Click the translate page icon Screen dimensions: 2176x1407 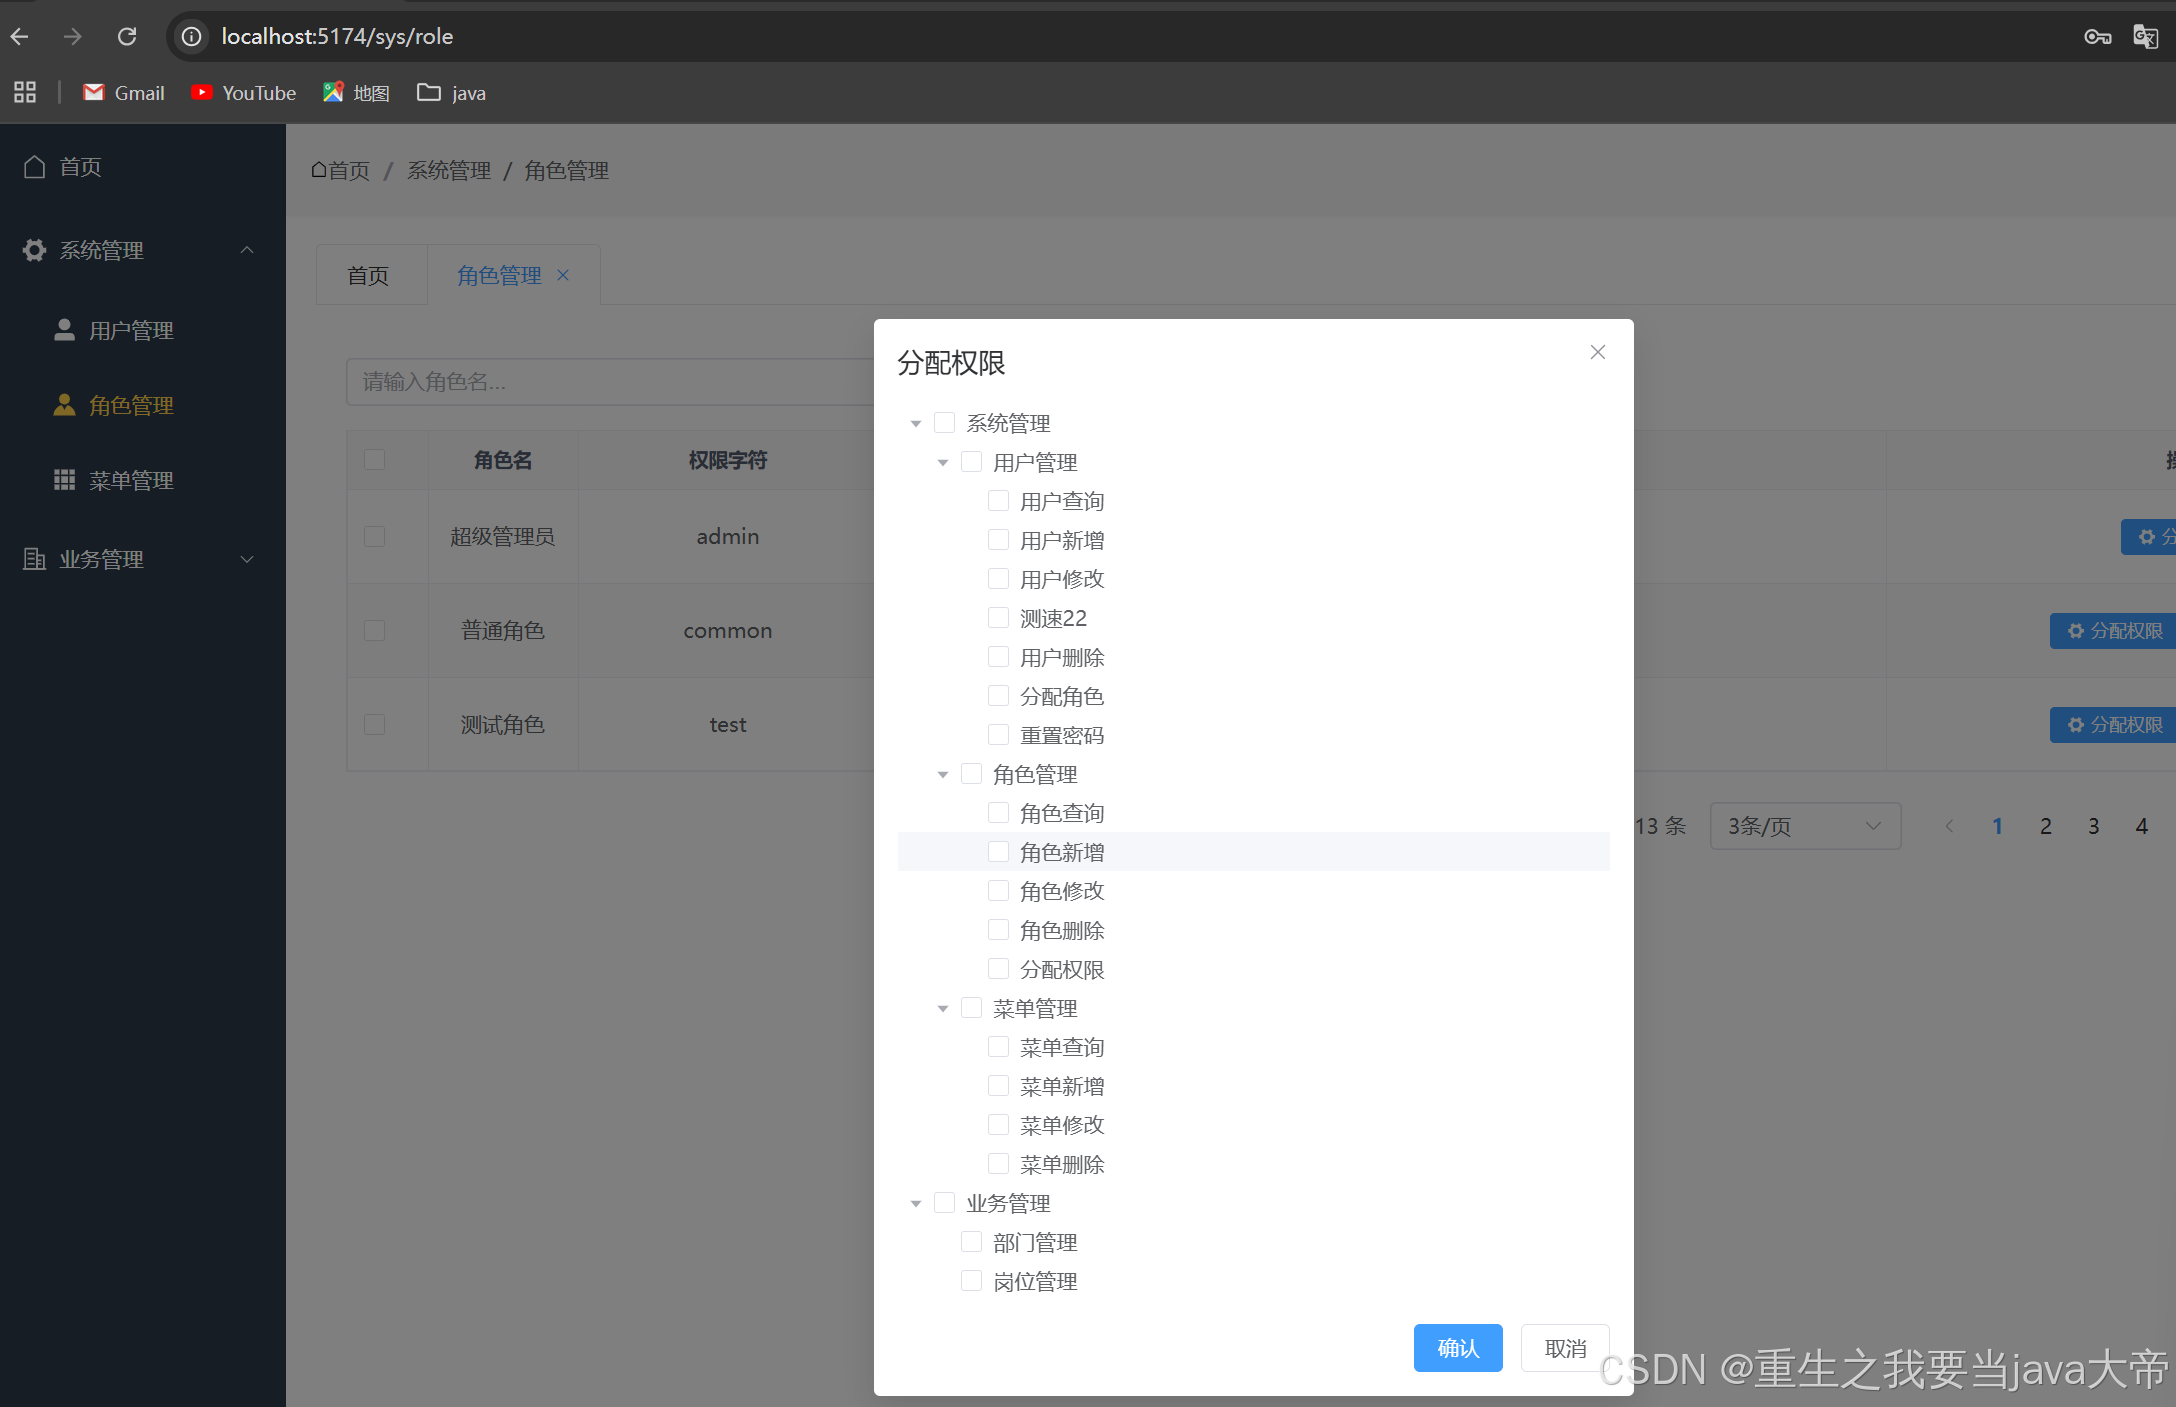pos(2145,37)
